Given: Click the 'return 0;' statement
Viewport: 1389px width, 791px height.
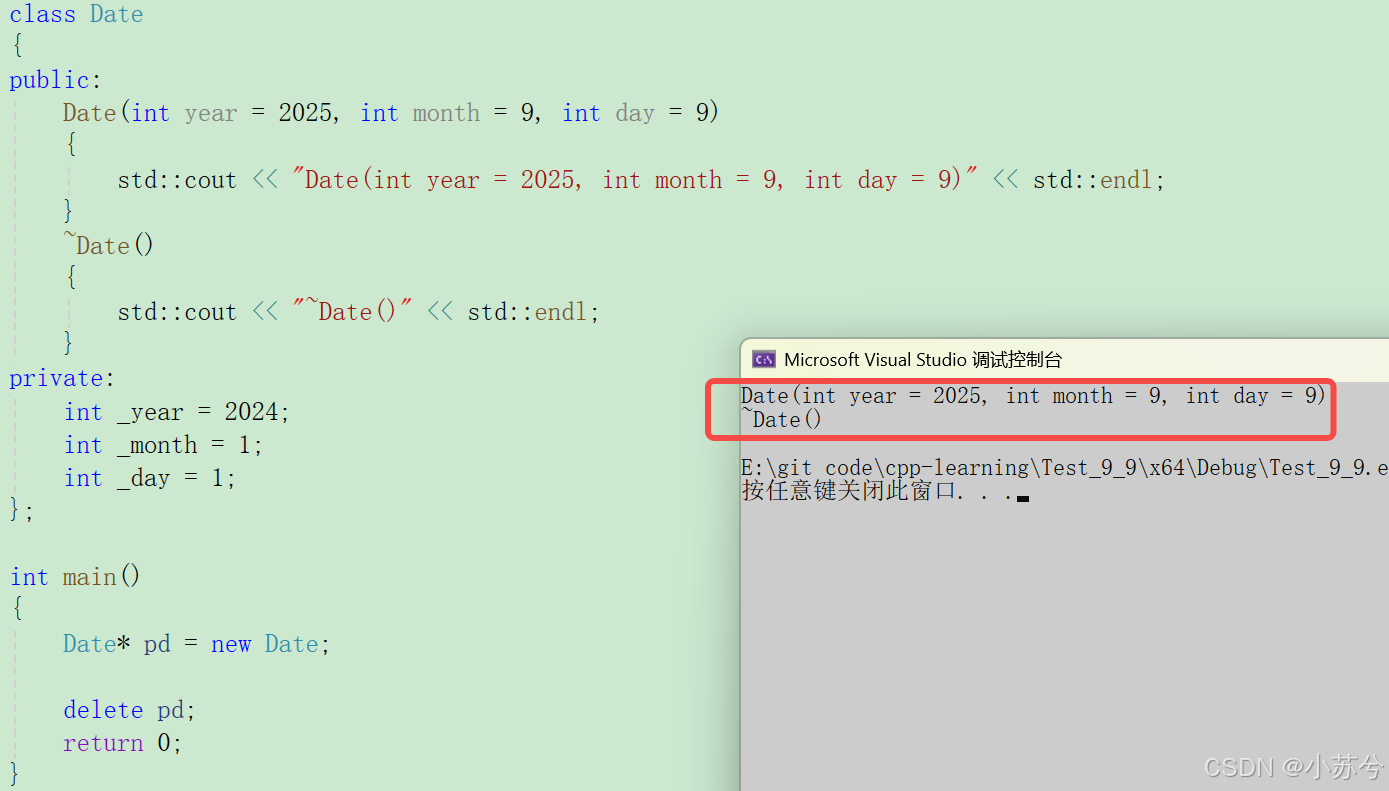Looking at the screenshot, I should pyautogui.click(x=122, y=743).
